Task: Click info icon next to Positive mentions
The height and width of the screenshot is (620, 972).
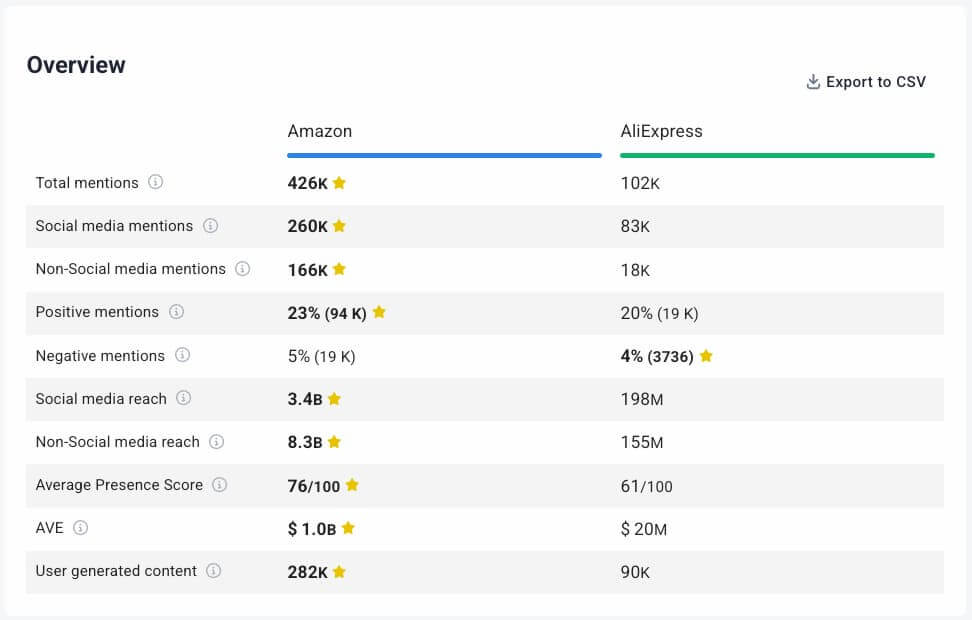Action: pyautogui.click(x=176, y=311)
